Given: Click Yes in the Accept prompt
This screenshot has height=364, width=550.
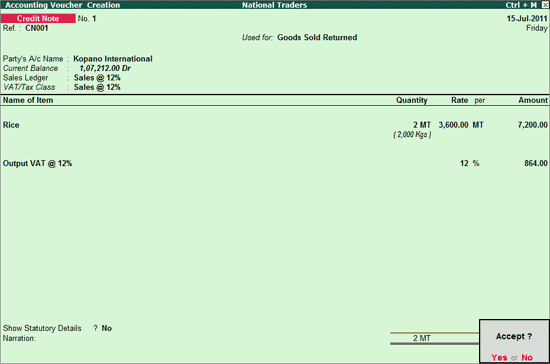Looking at the screenshot, I should tap(499, 357).
